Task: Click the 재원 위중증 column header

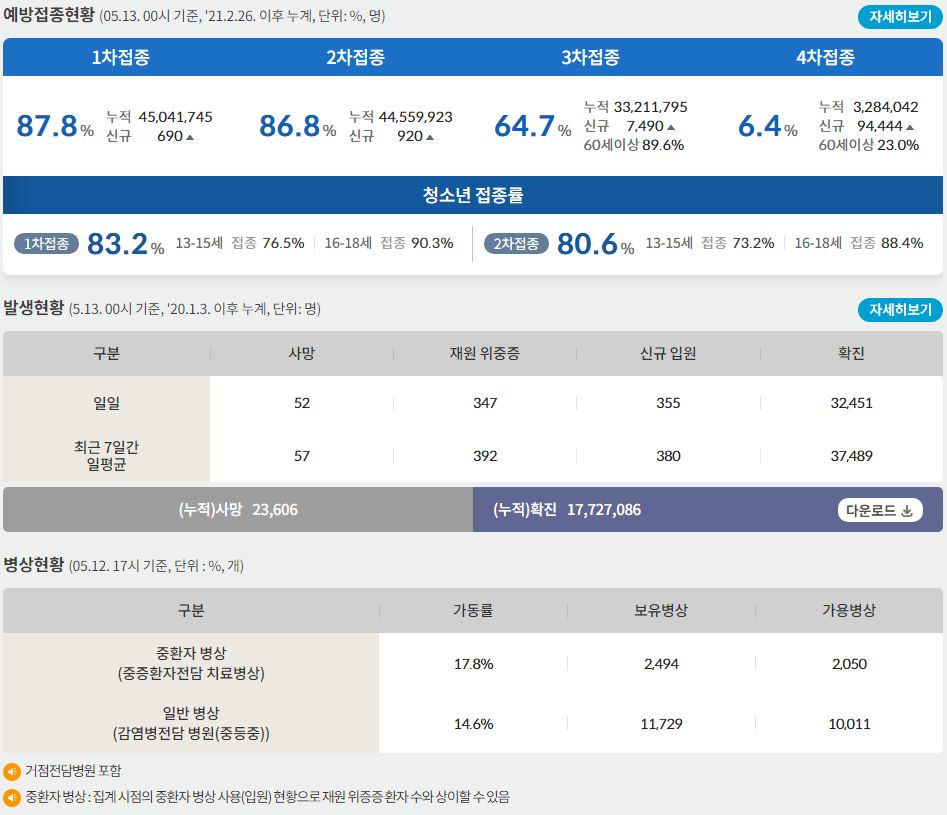Action: [484, 353]
